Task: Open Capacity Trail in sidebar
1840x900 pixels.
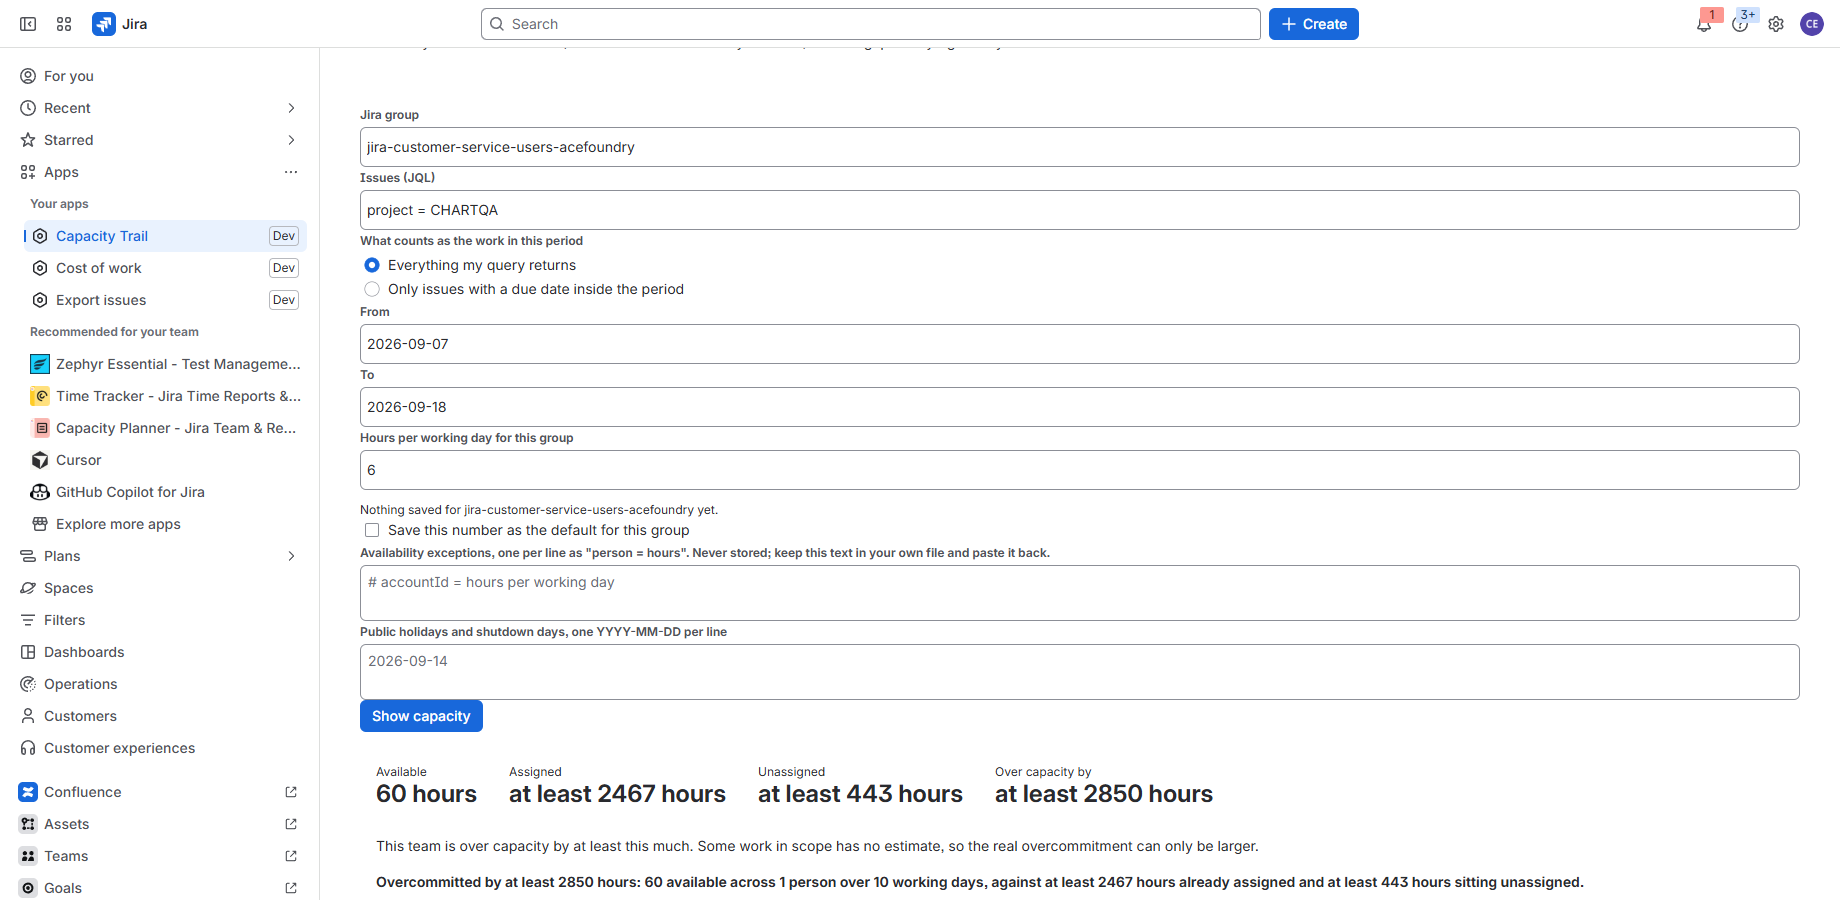Action: coord(165,236)
